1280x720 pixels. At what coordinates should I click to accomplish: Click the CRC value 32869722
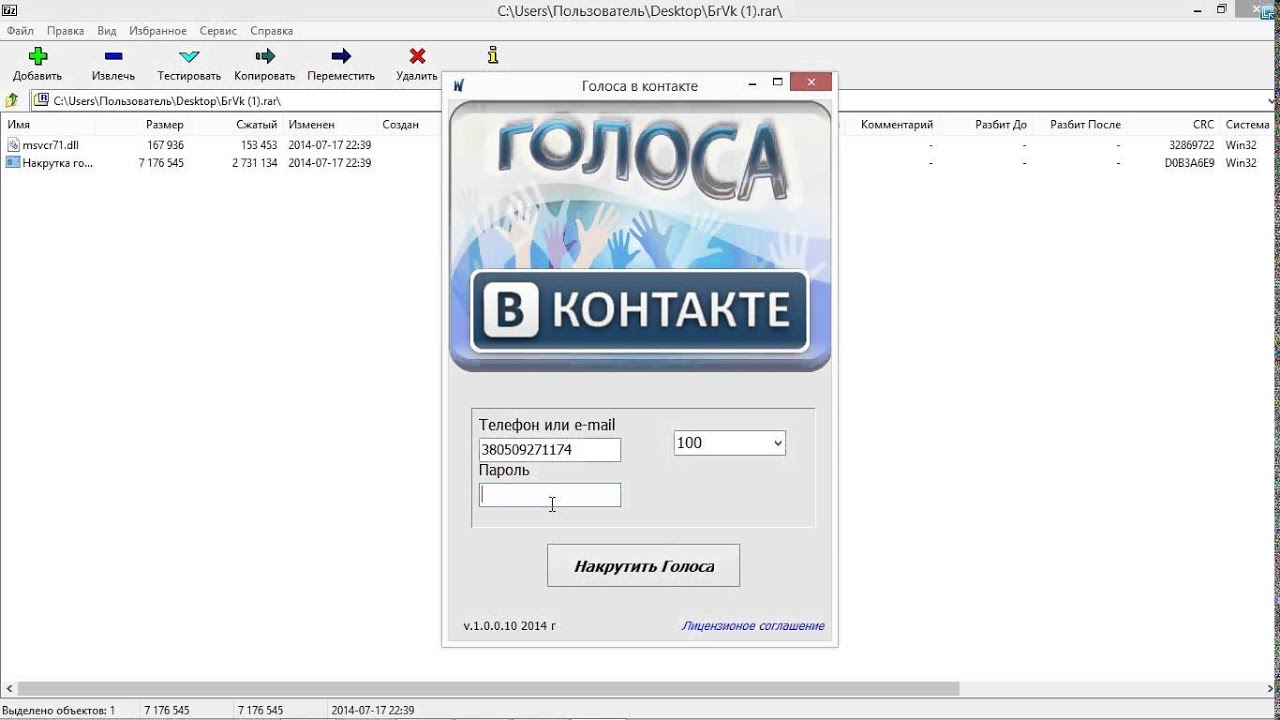(1192, 145)
